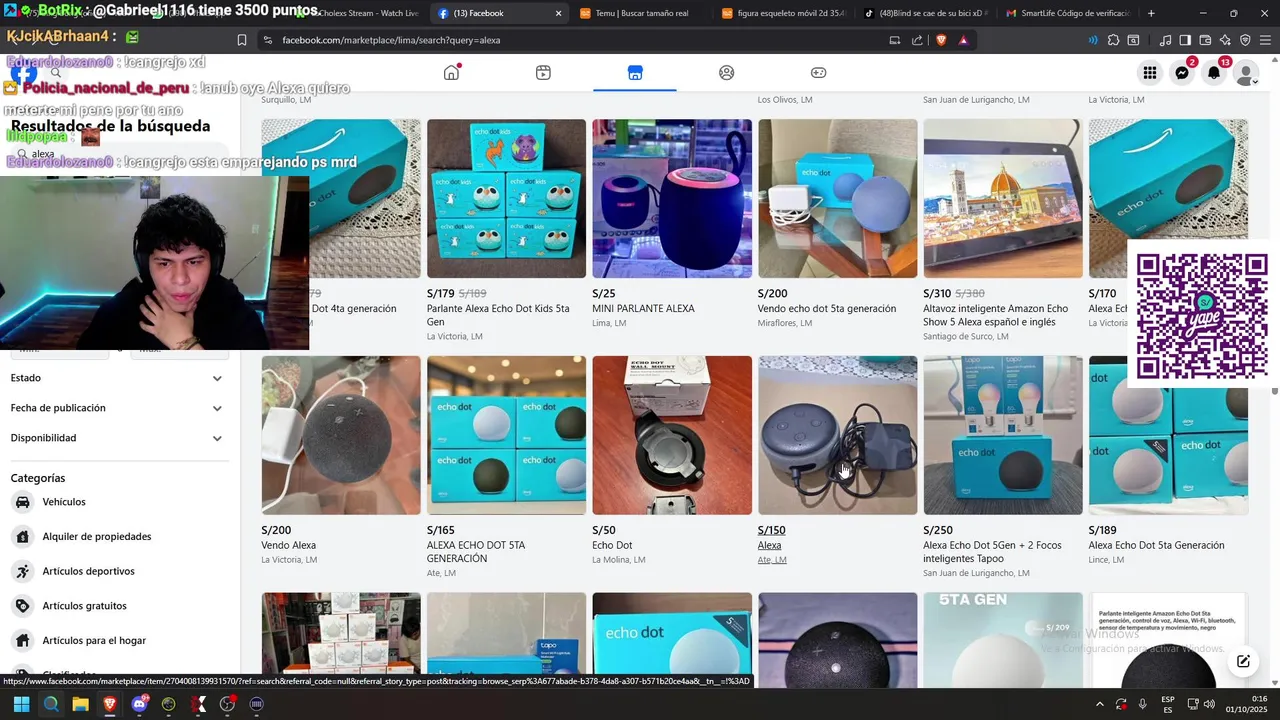Show hidden system tray icons

point(1099,704)
